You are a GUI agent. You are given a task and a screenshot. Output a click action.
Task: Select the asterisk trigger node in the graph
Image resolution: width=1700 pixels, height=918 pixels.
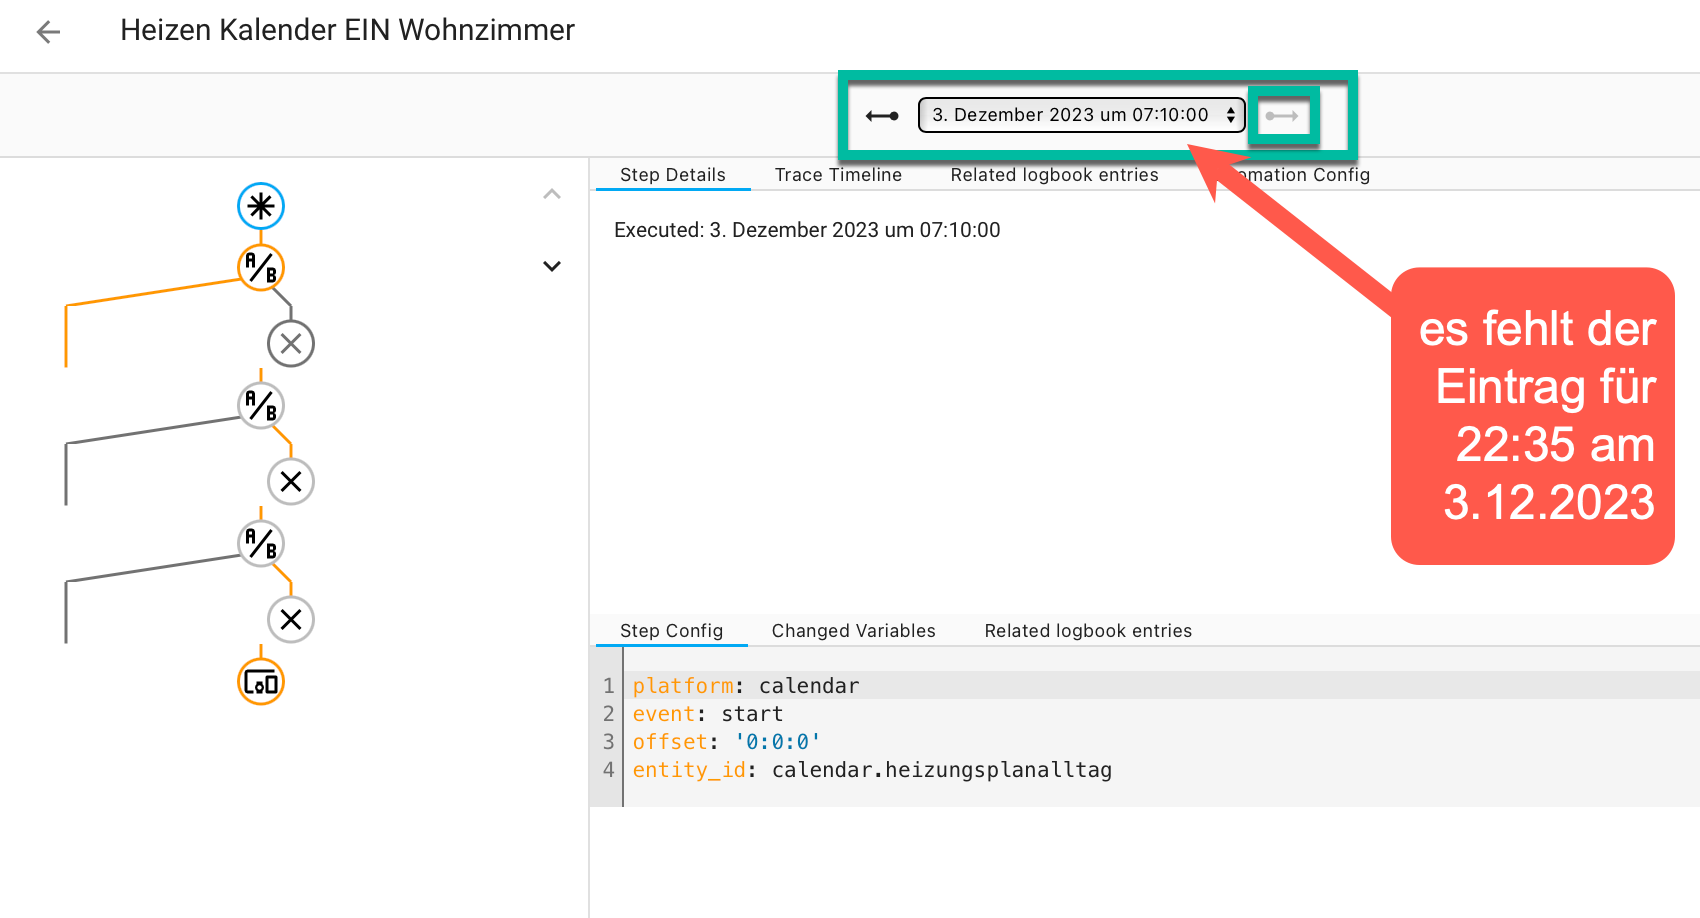point(261,206)
